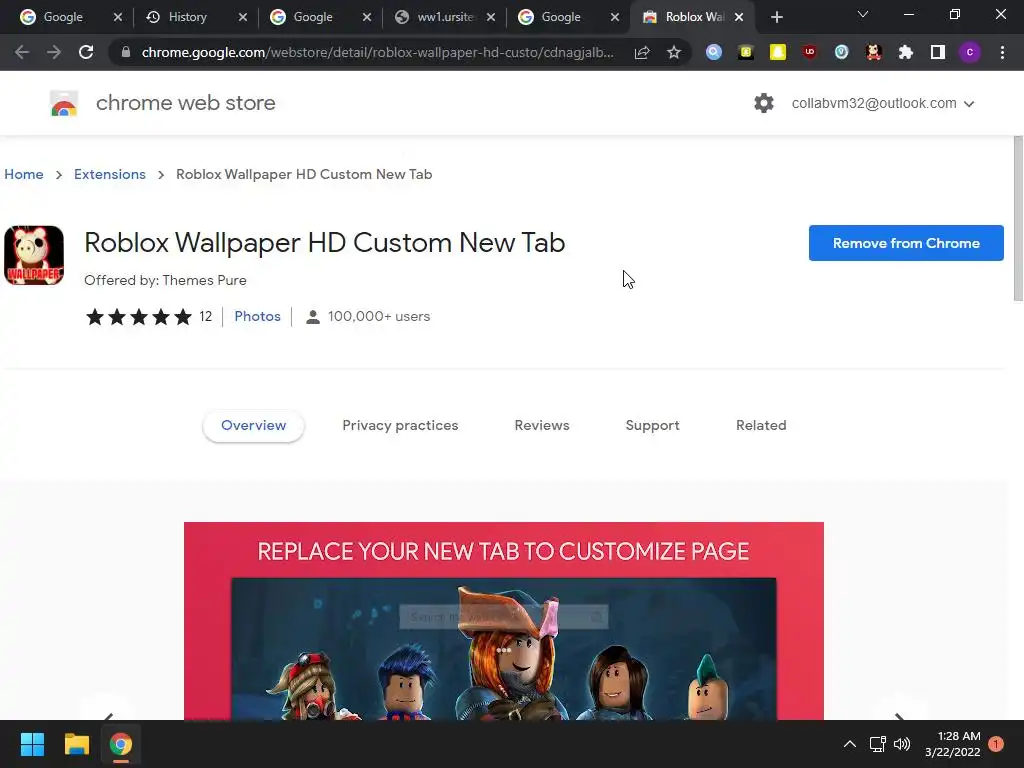Reload the current page
The height and width of the screenshot is (768, 1024).
86,52
